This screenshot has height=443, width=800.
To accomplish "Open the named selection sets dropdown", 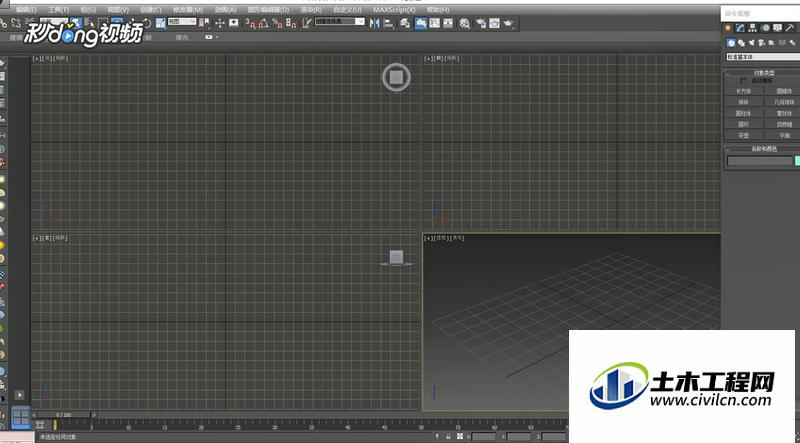I will click(340, 22).
